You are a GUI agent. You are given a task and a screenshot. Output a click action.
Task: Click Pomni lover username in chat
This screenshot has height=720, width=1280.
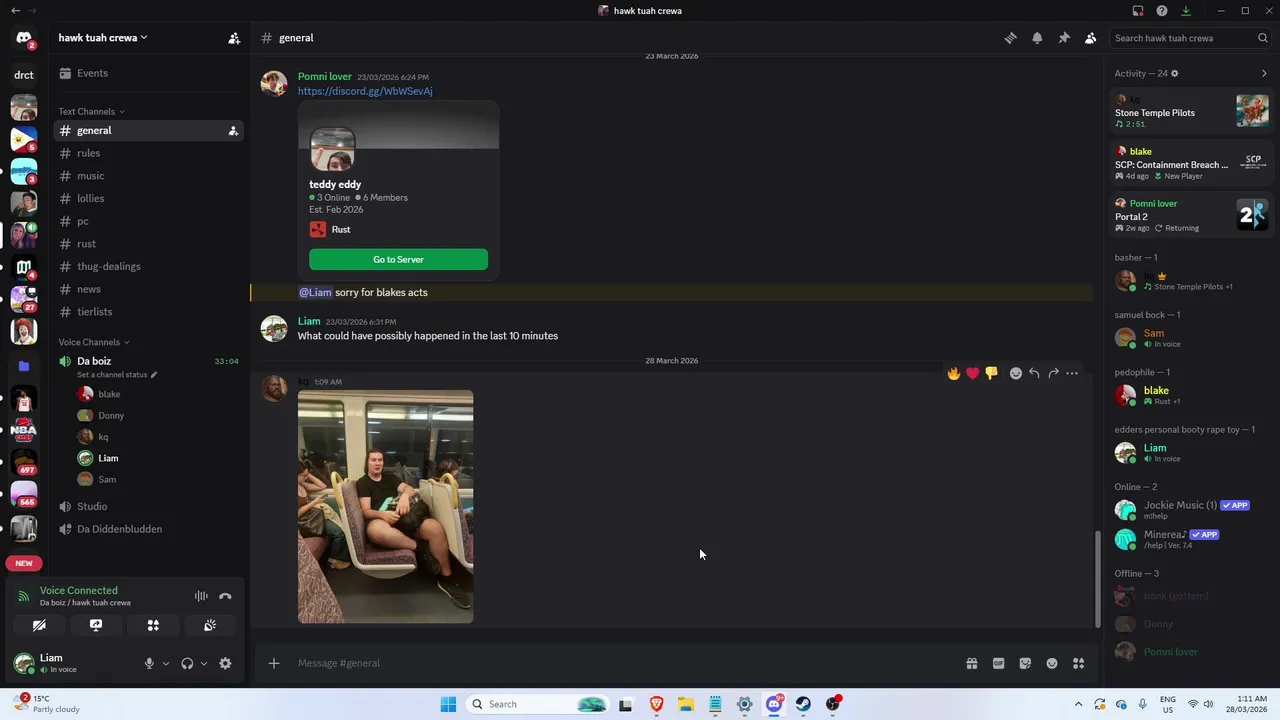[325, 76]
